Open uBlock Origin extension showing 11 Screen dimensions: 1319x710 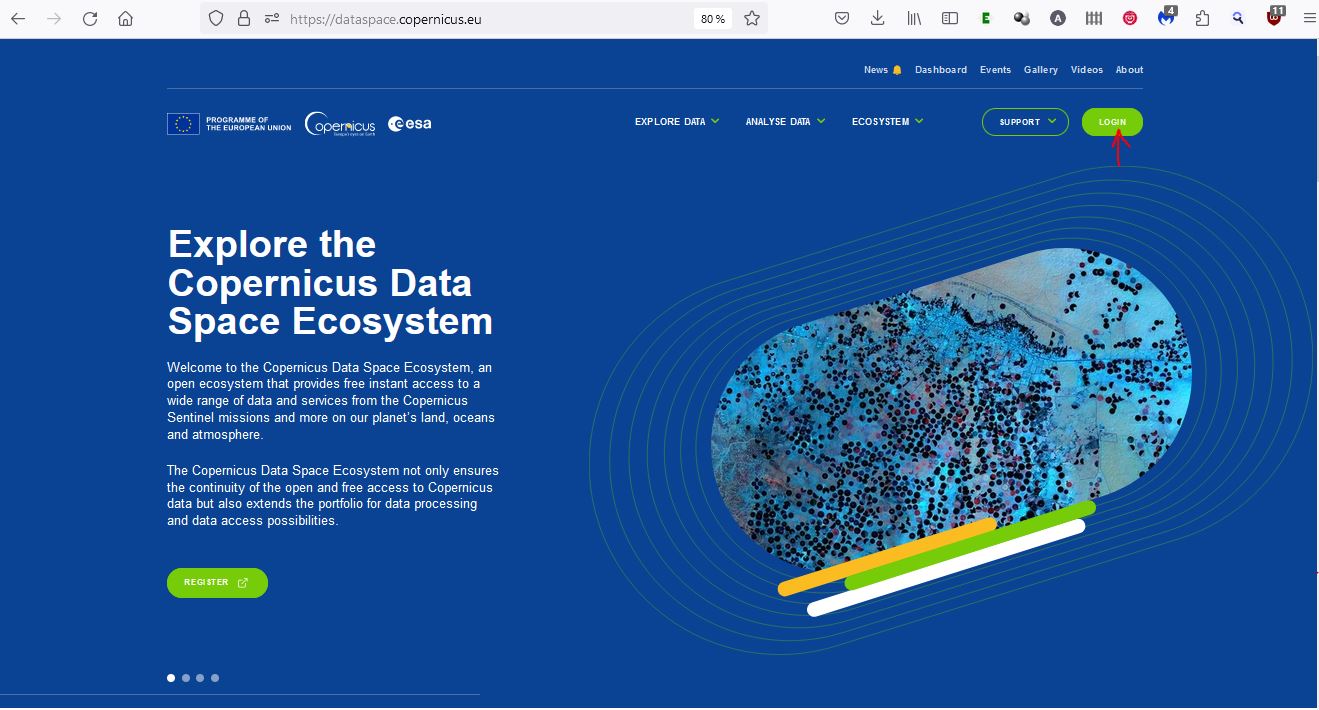coord(1275,16)
